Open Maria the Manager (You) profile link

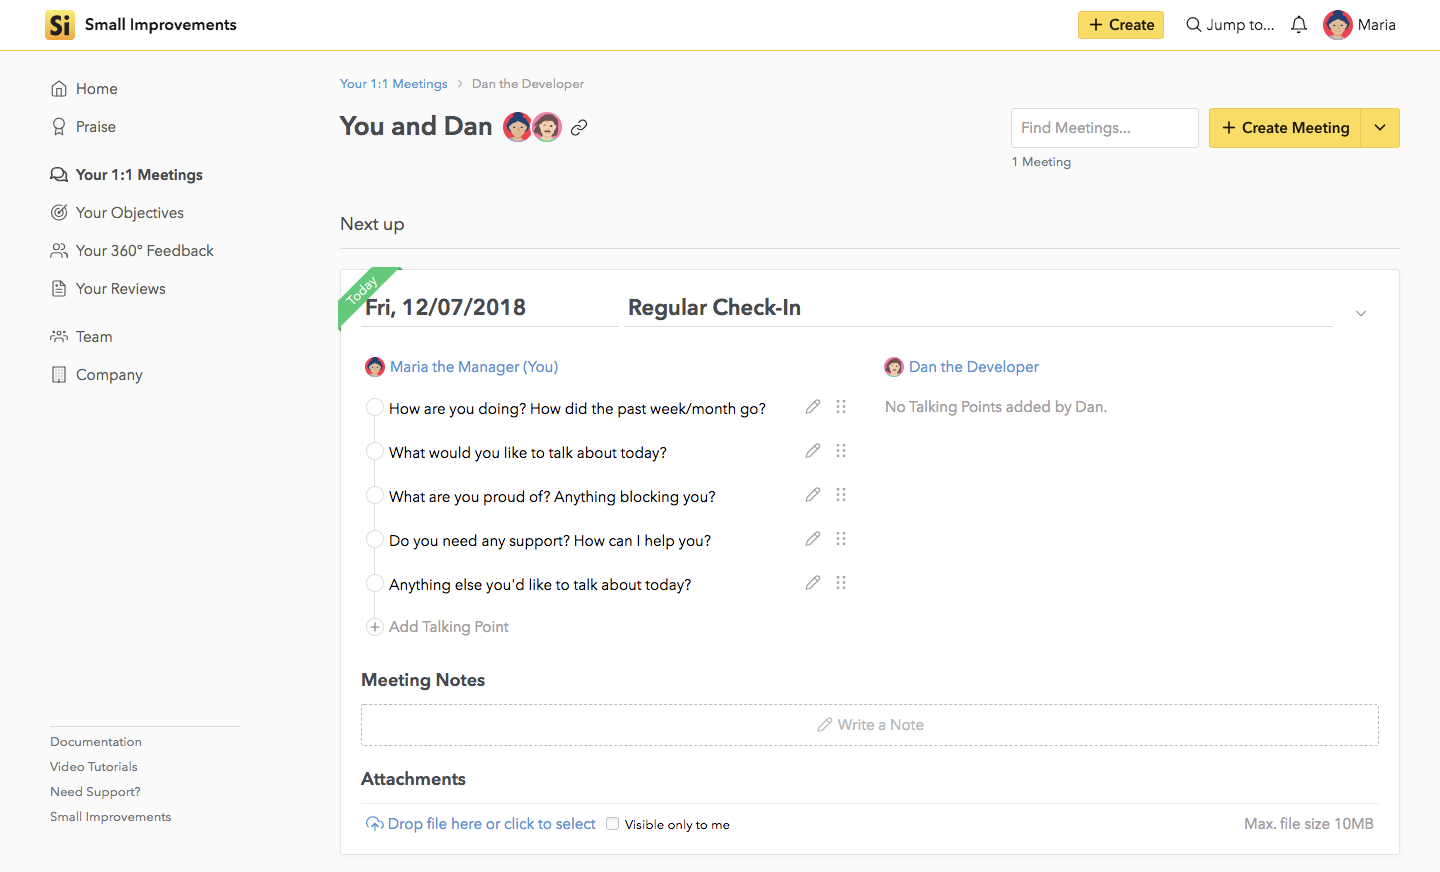tap(474, 367)
